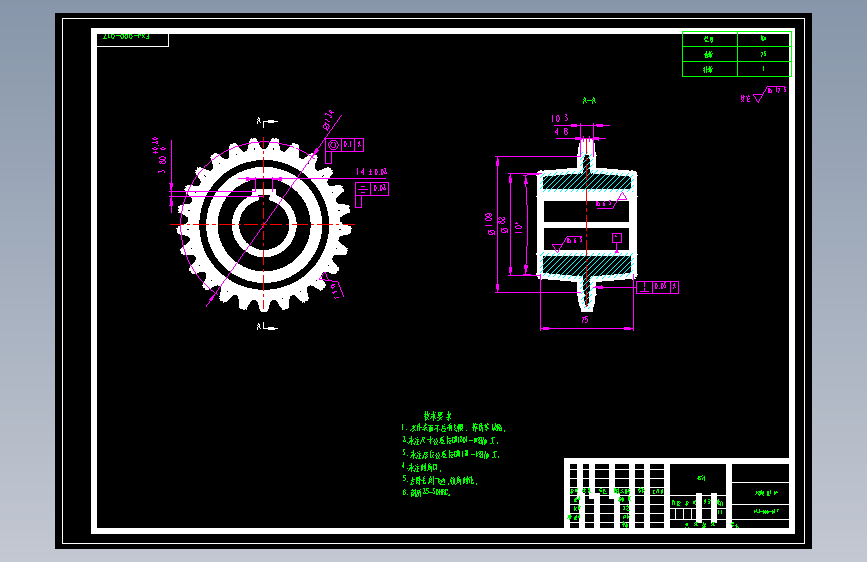Select the concentricity tolerance frame beside the gear

point(344,145)
